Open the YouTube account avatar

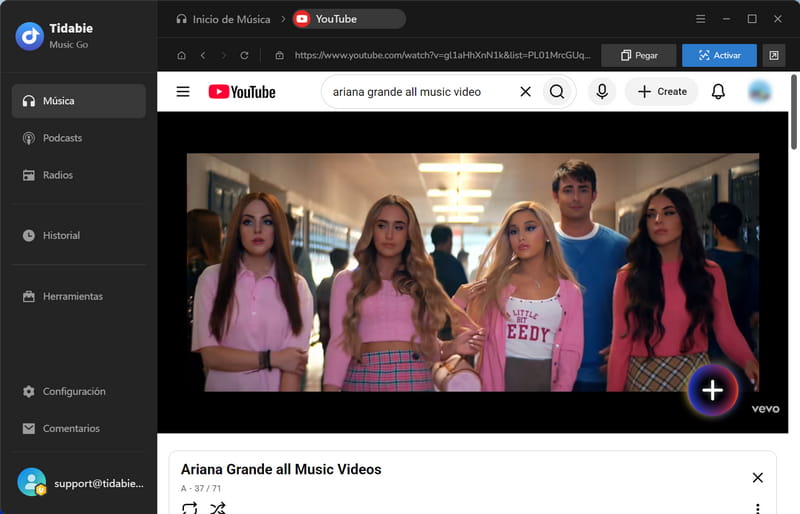click(760, 92)
